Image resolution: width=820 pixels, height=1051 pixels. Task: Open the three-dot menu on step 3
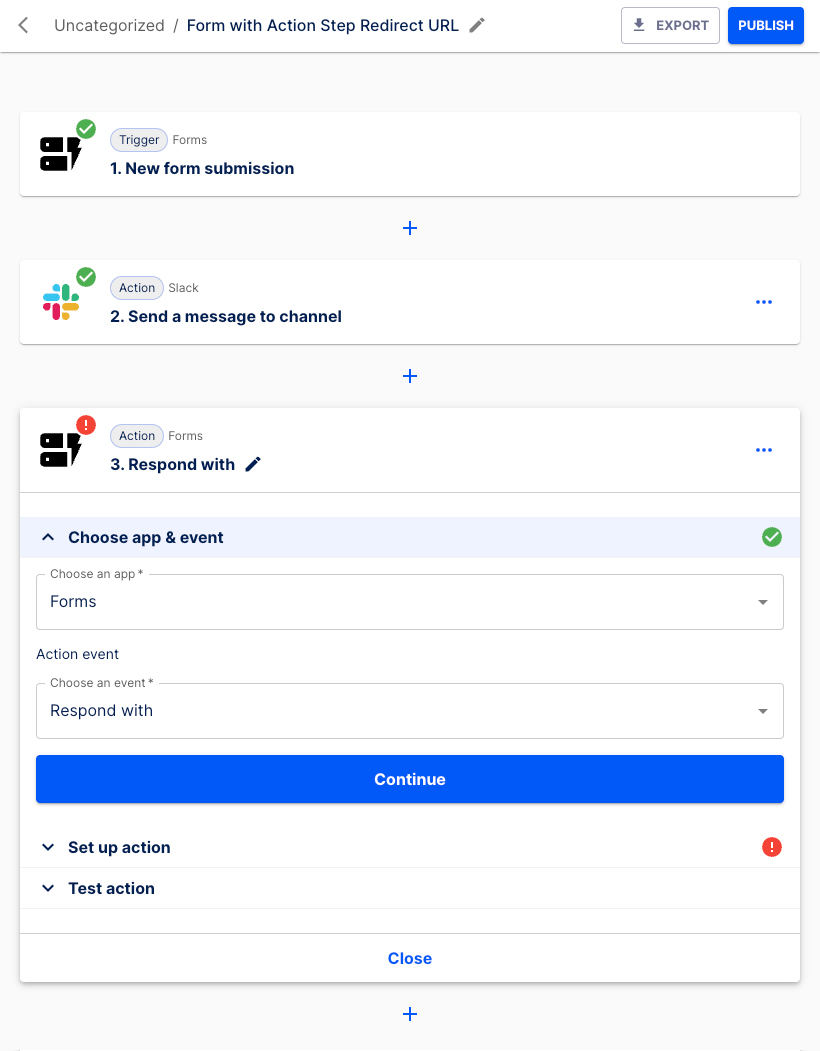764,450
